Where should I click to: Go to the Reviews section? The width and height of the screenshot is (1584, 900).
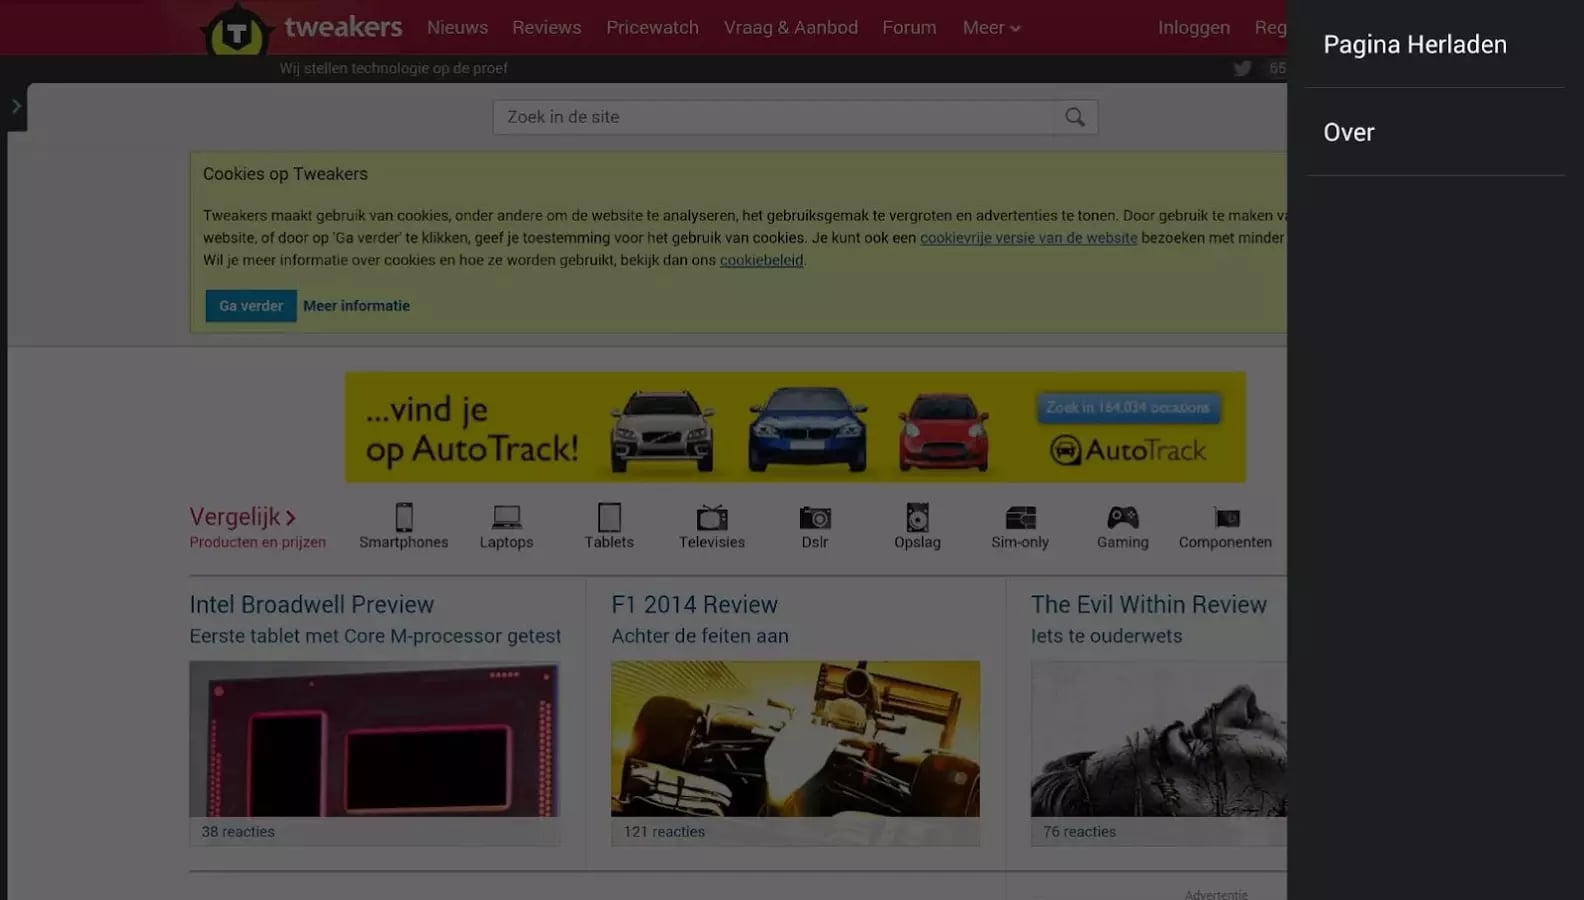pyautogui.click(x=546, y=27)
